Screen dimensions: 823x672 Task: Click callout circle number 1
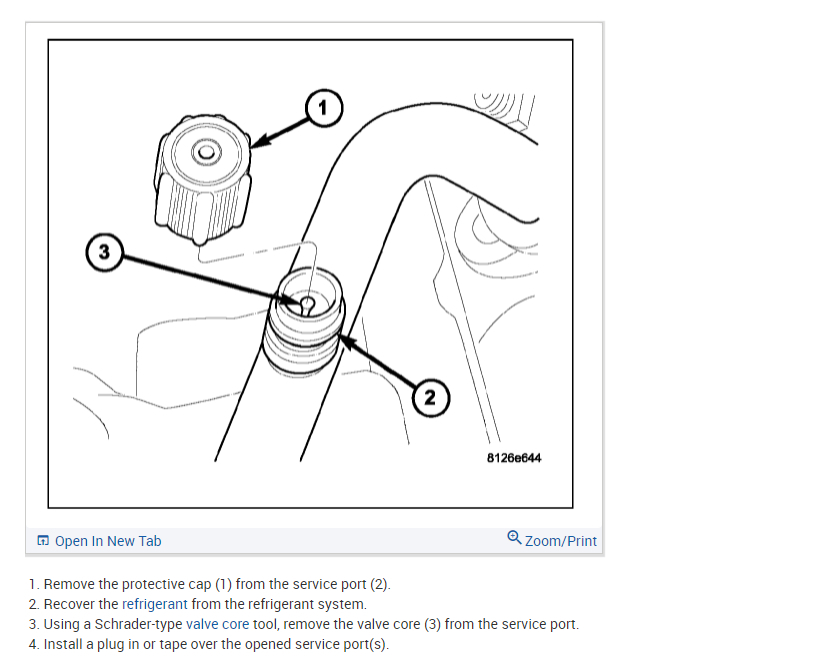coord(323,108)
